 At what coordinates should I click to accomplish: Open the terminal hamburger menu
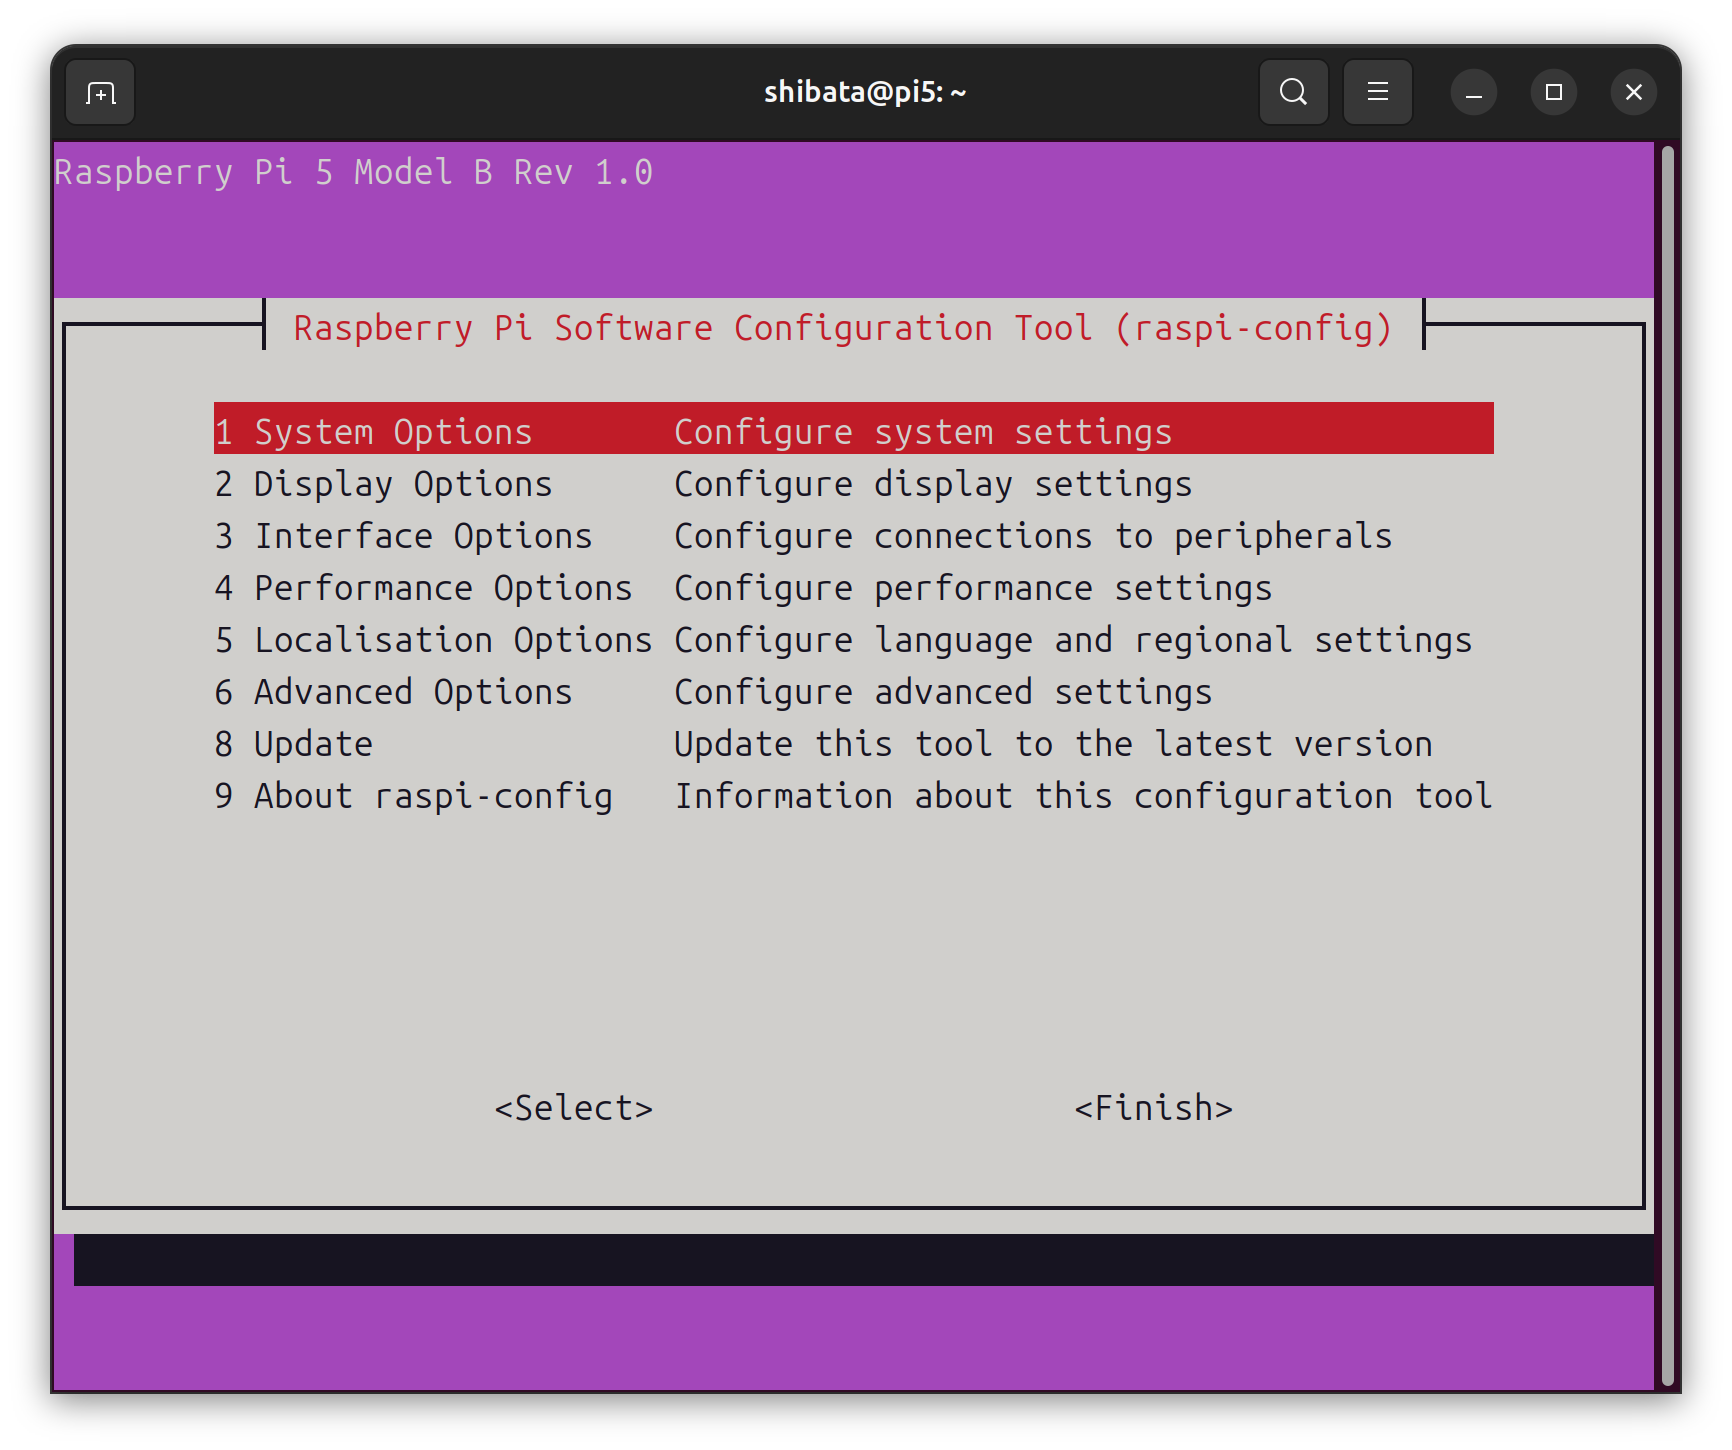coord(1377,92)
